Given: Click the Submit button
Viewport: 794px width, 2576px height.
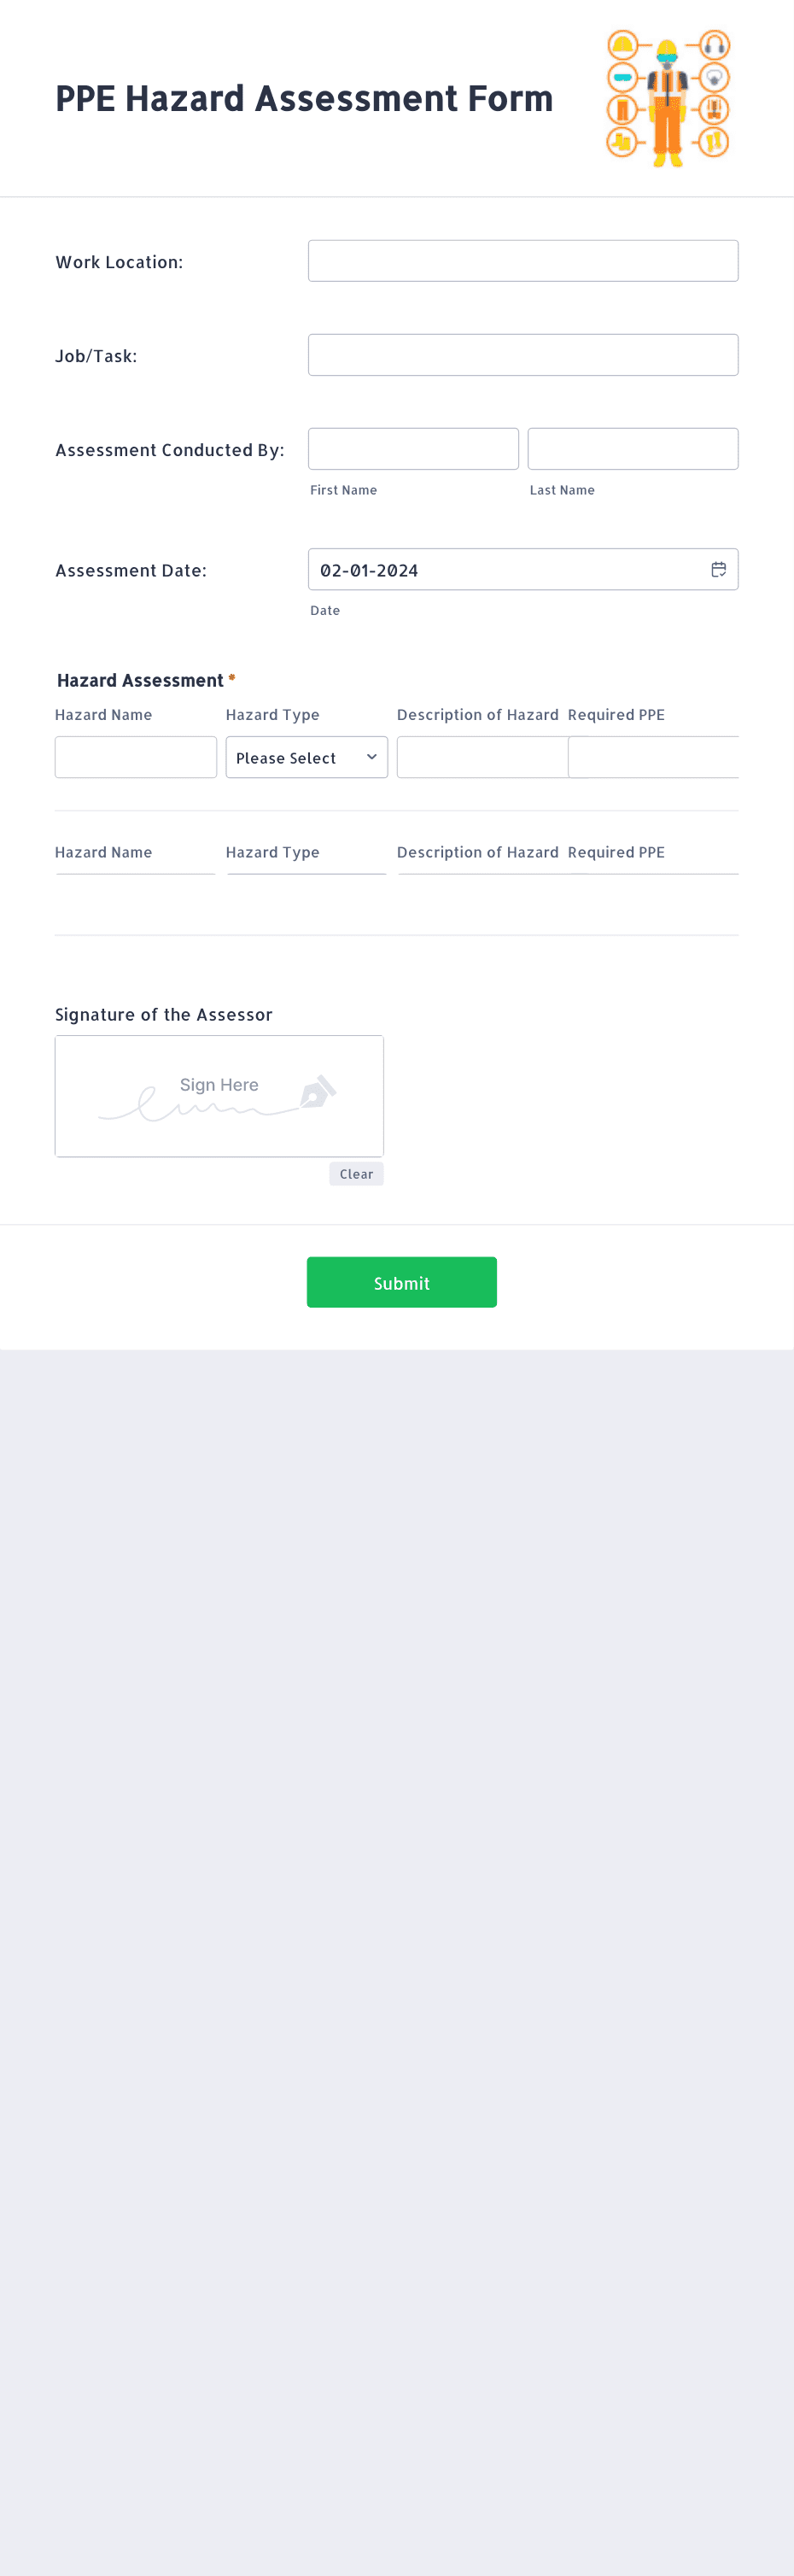Looking at the screenshot, I should coord(401,1282).
